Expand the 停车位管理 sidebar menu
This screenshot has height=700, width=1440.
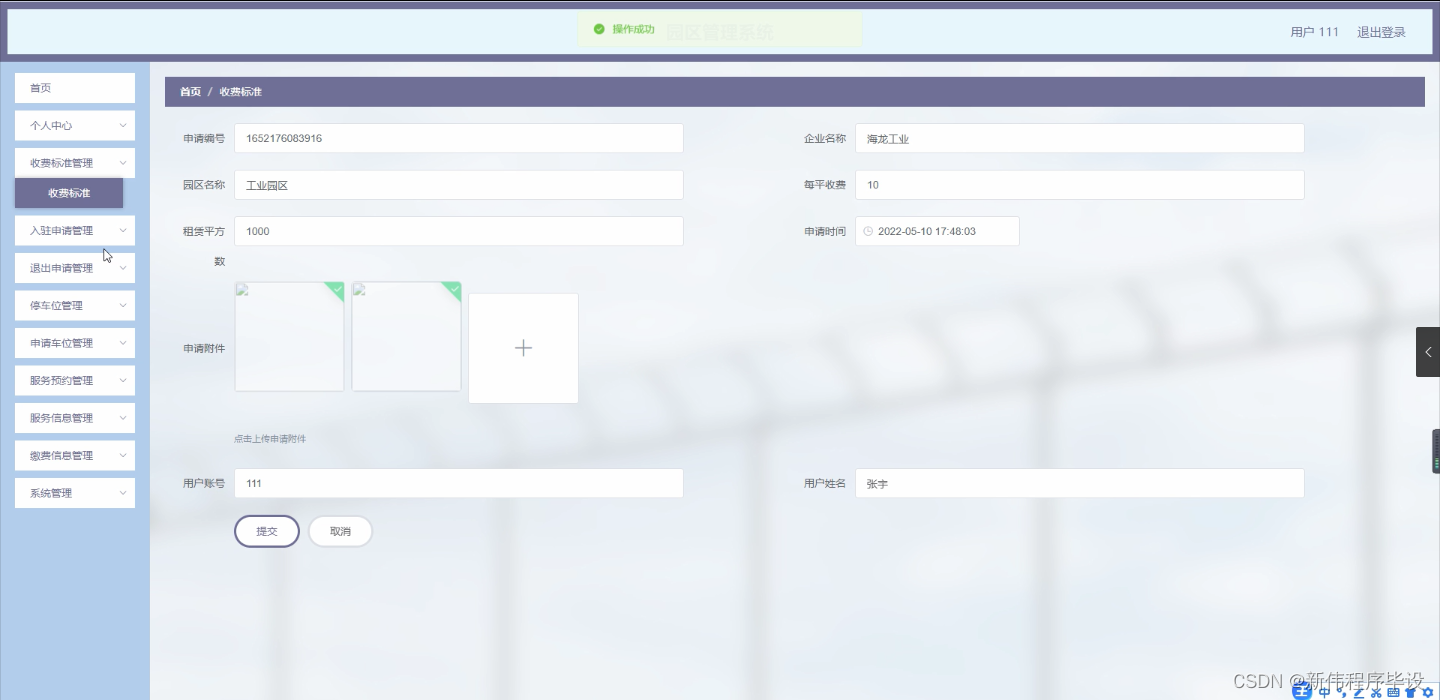(x=74, y=305)
